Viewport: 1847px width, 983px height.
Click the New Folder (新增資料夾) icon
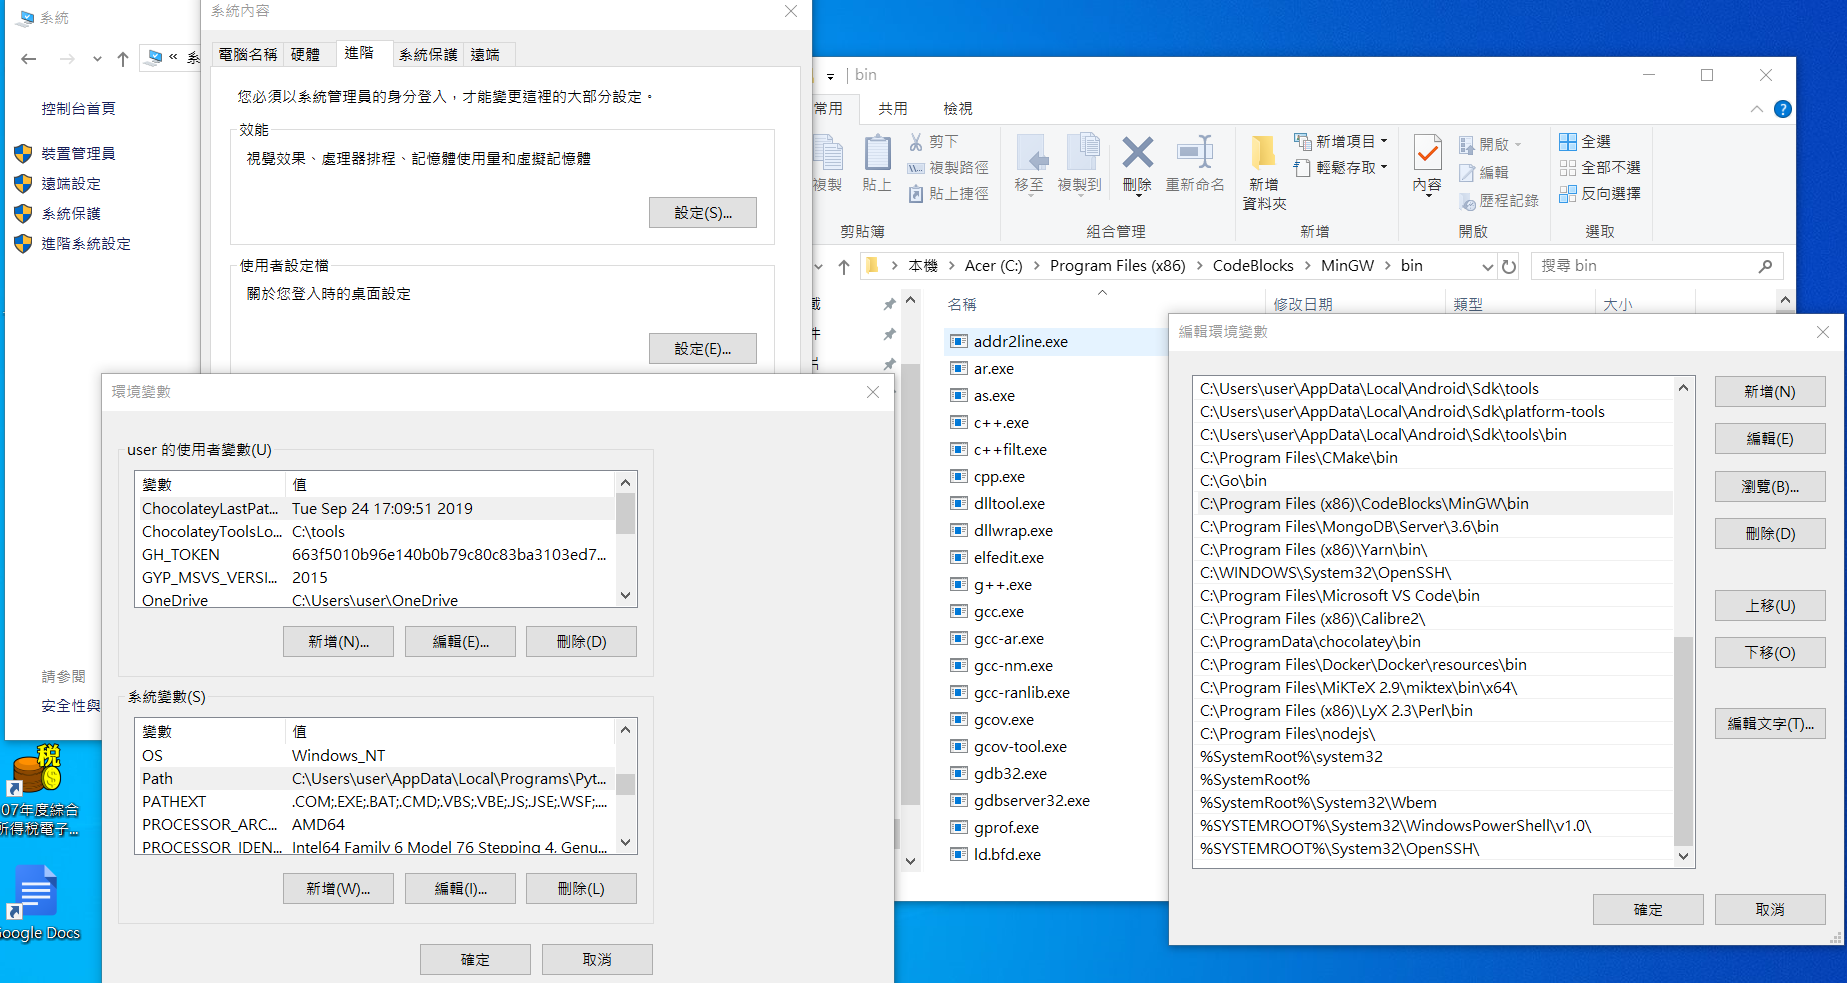[x=1264, y=154]
